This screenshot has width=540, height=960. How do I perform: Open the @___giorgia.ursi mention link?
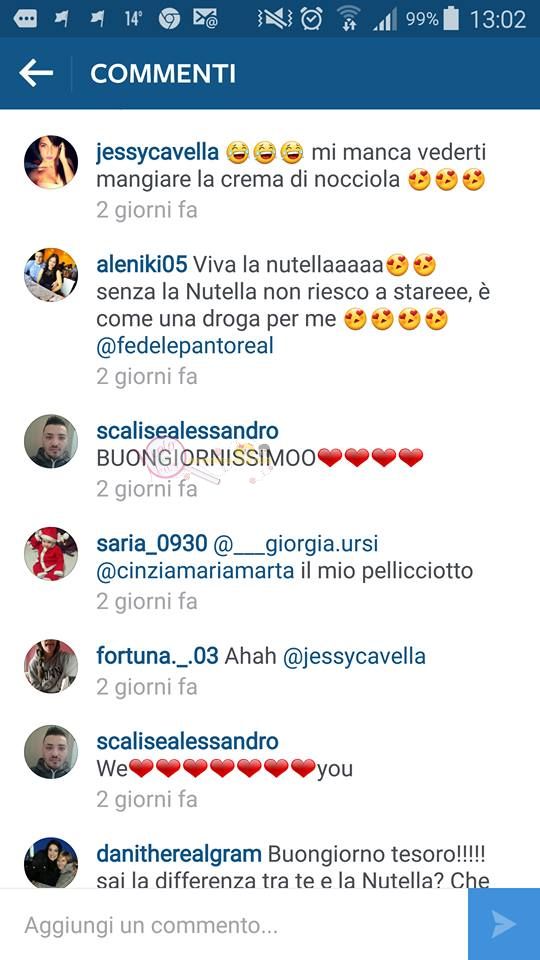coord(296,544)
